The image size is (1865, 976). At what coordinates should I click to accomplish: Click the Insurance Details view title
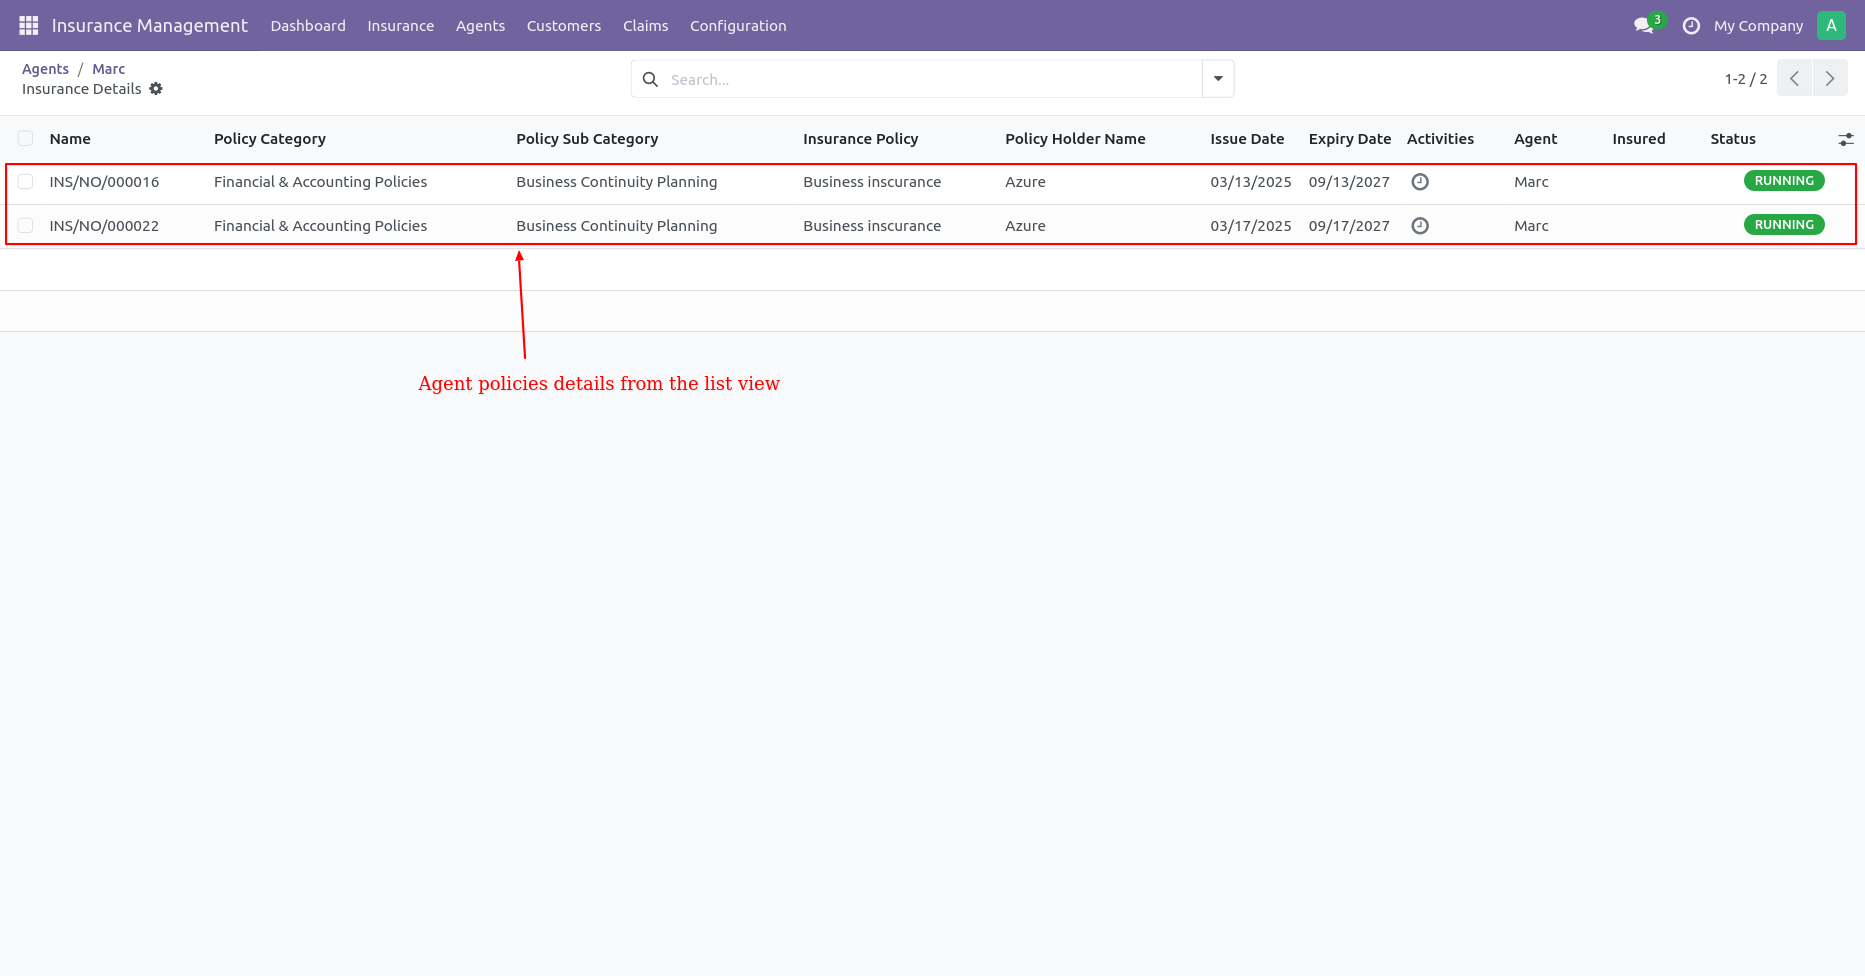tap(82, 89)
